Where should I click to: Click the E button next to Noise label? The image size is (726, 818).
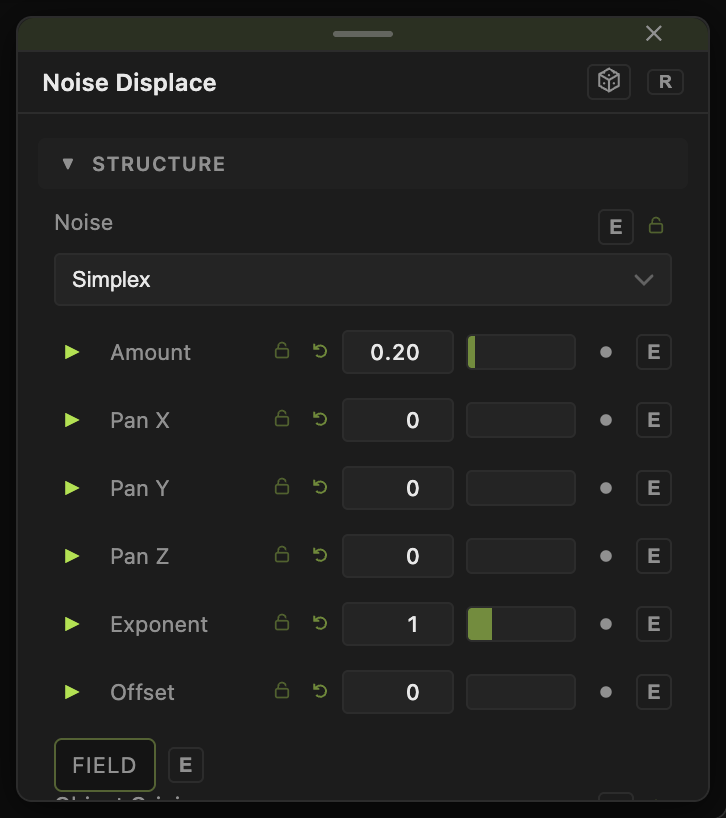click(x=615, y=227)
